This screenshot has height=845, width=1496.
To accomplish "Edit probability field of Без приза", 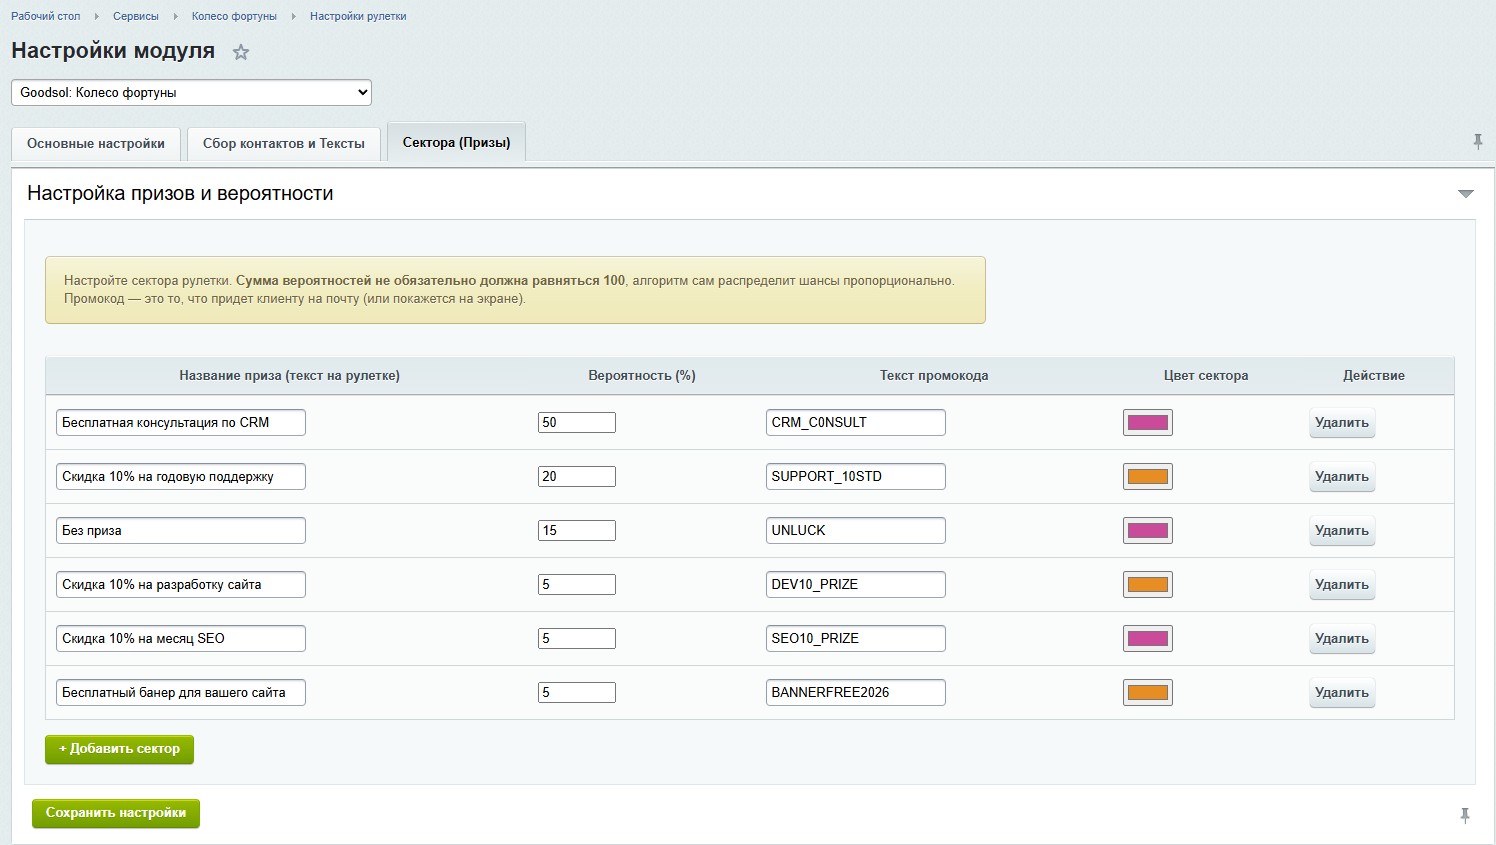I will [x=577, y=531].
